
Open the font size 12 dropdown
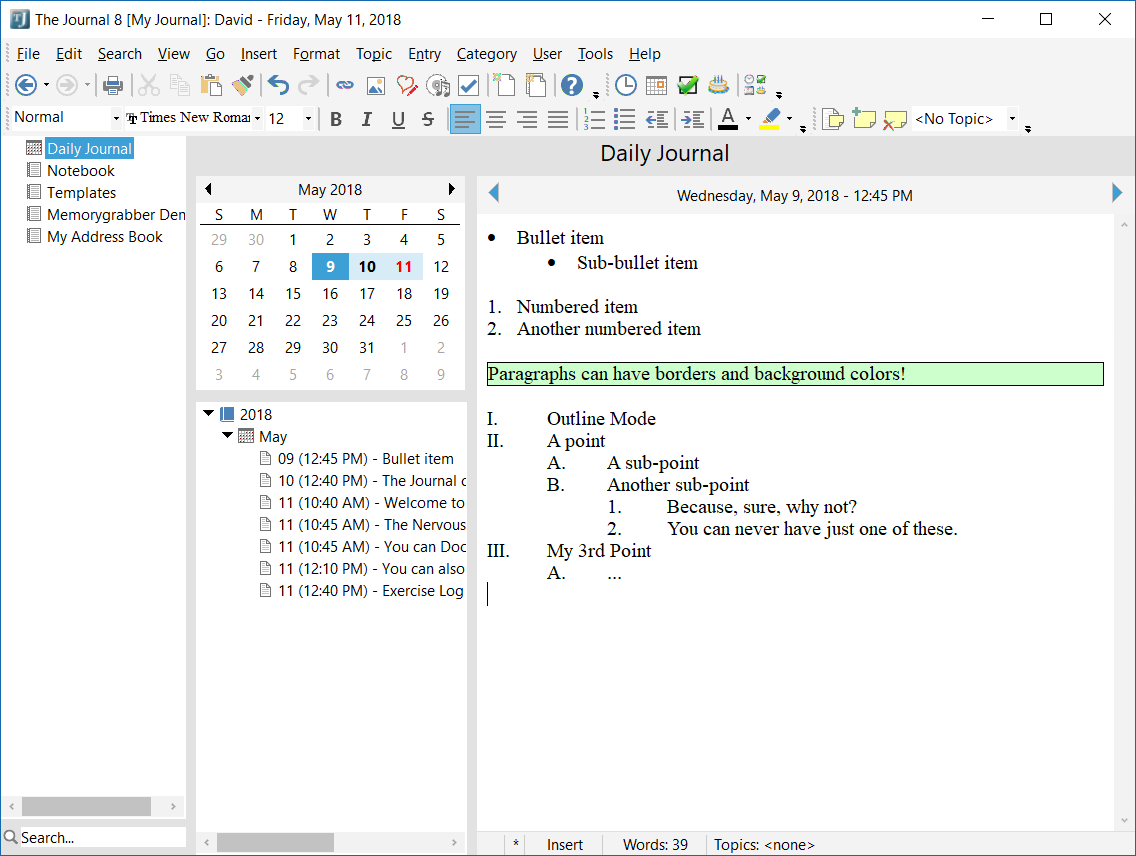click(x=308, y=118)
